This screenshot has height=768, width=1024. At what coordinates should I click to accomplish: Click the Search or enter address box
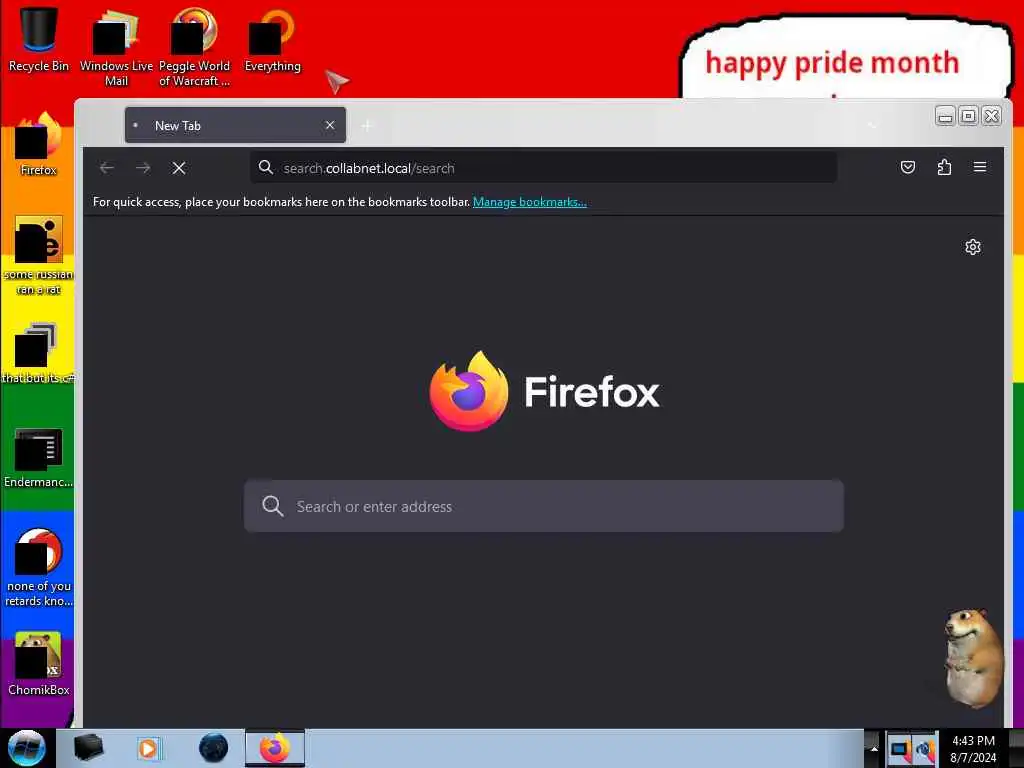coord(543,506)
